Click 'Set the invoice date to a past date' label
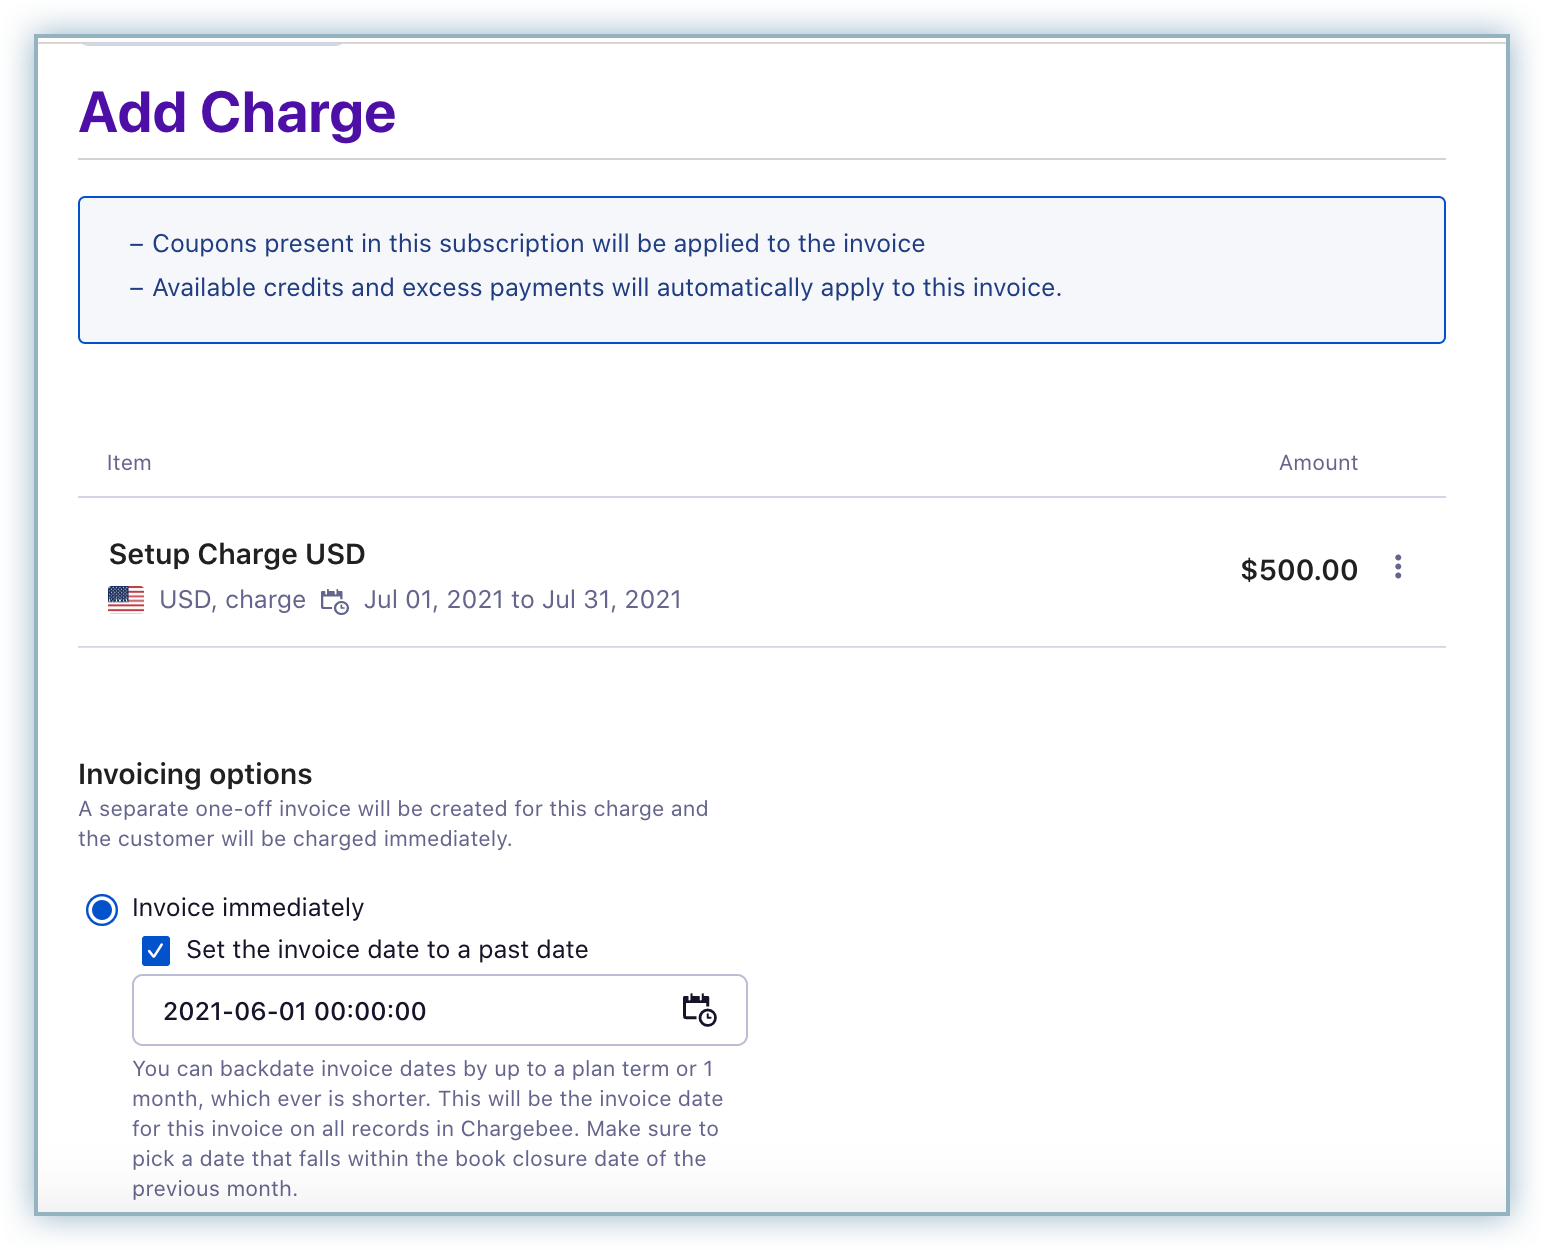The height and width of the screenshot is (1250, 1544). 387,950
